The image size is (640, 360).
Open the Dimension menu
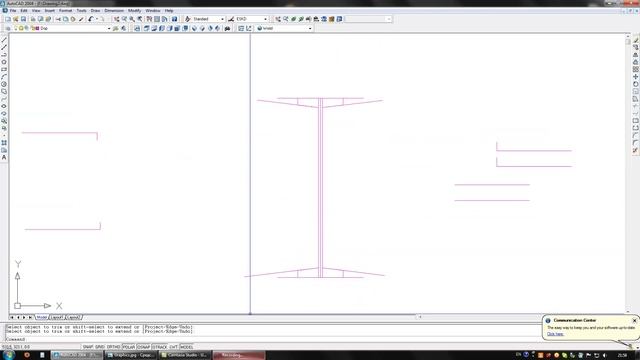(114, 11)
